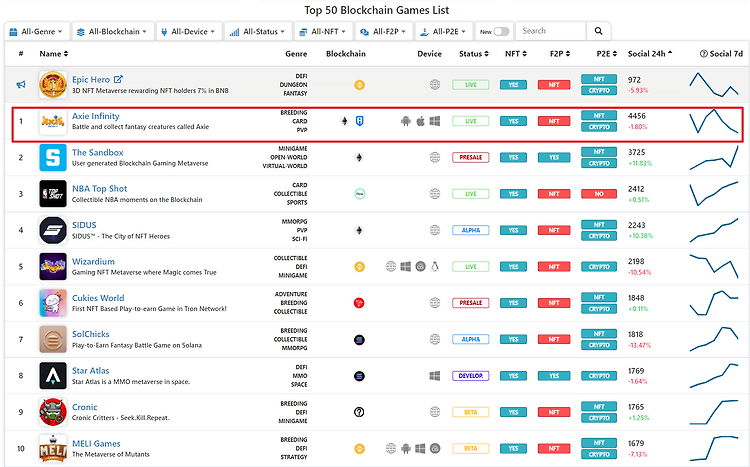
Task: Click Wizardium's Linux device icon
Action: [435, 267]
